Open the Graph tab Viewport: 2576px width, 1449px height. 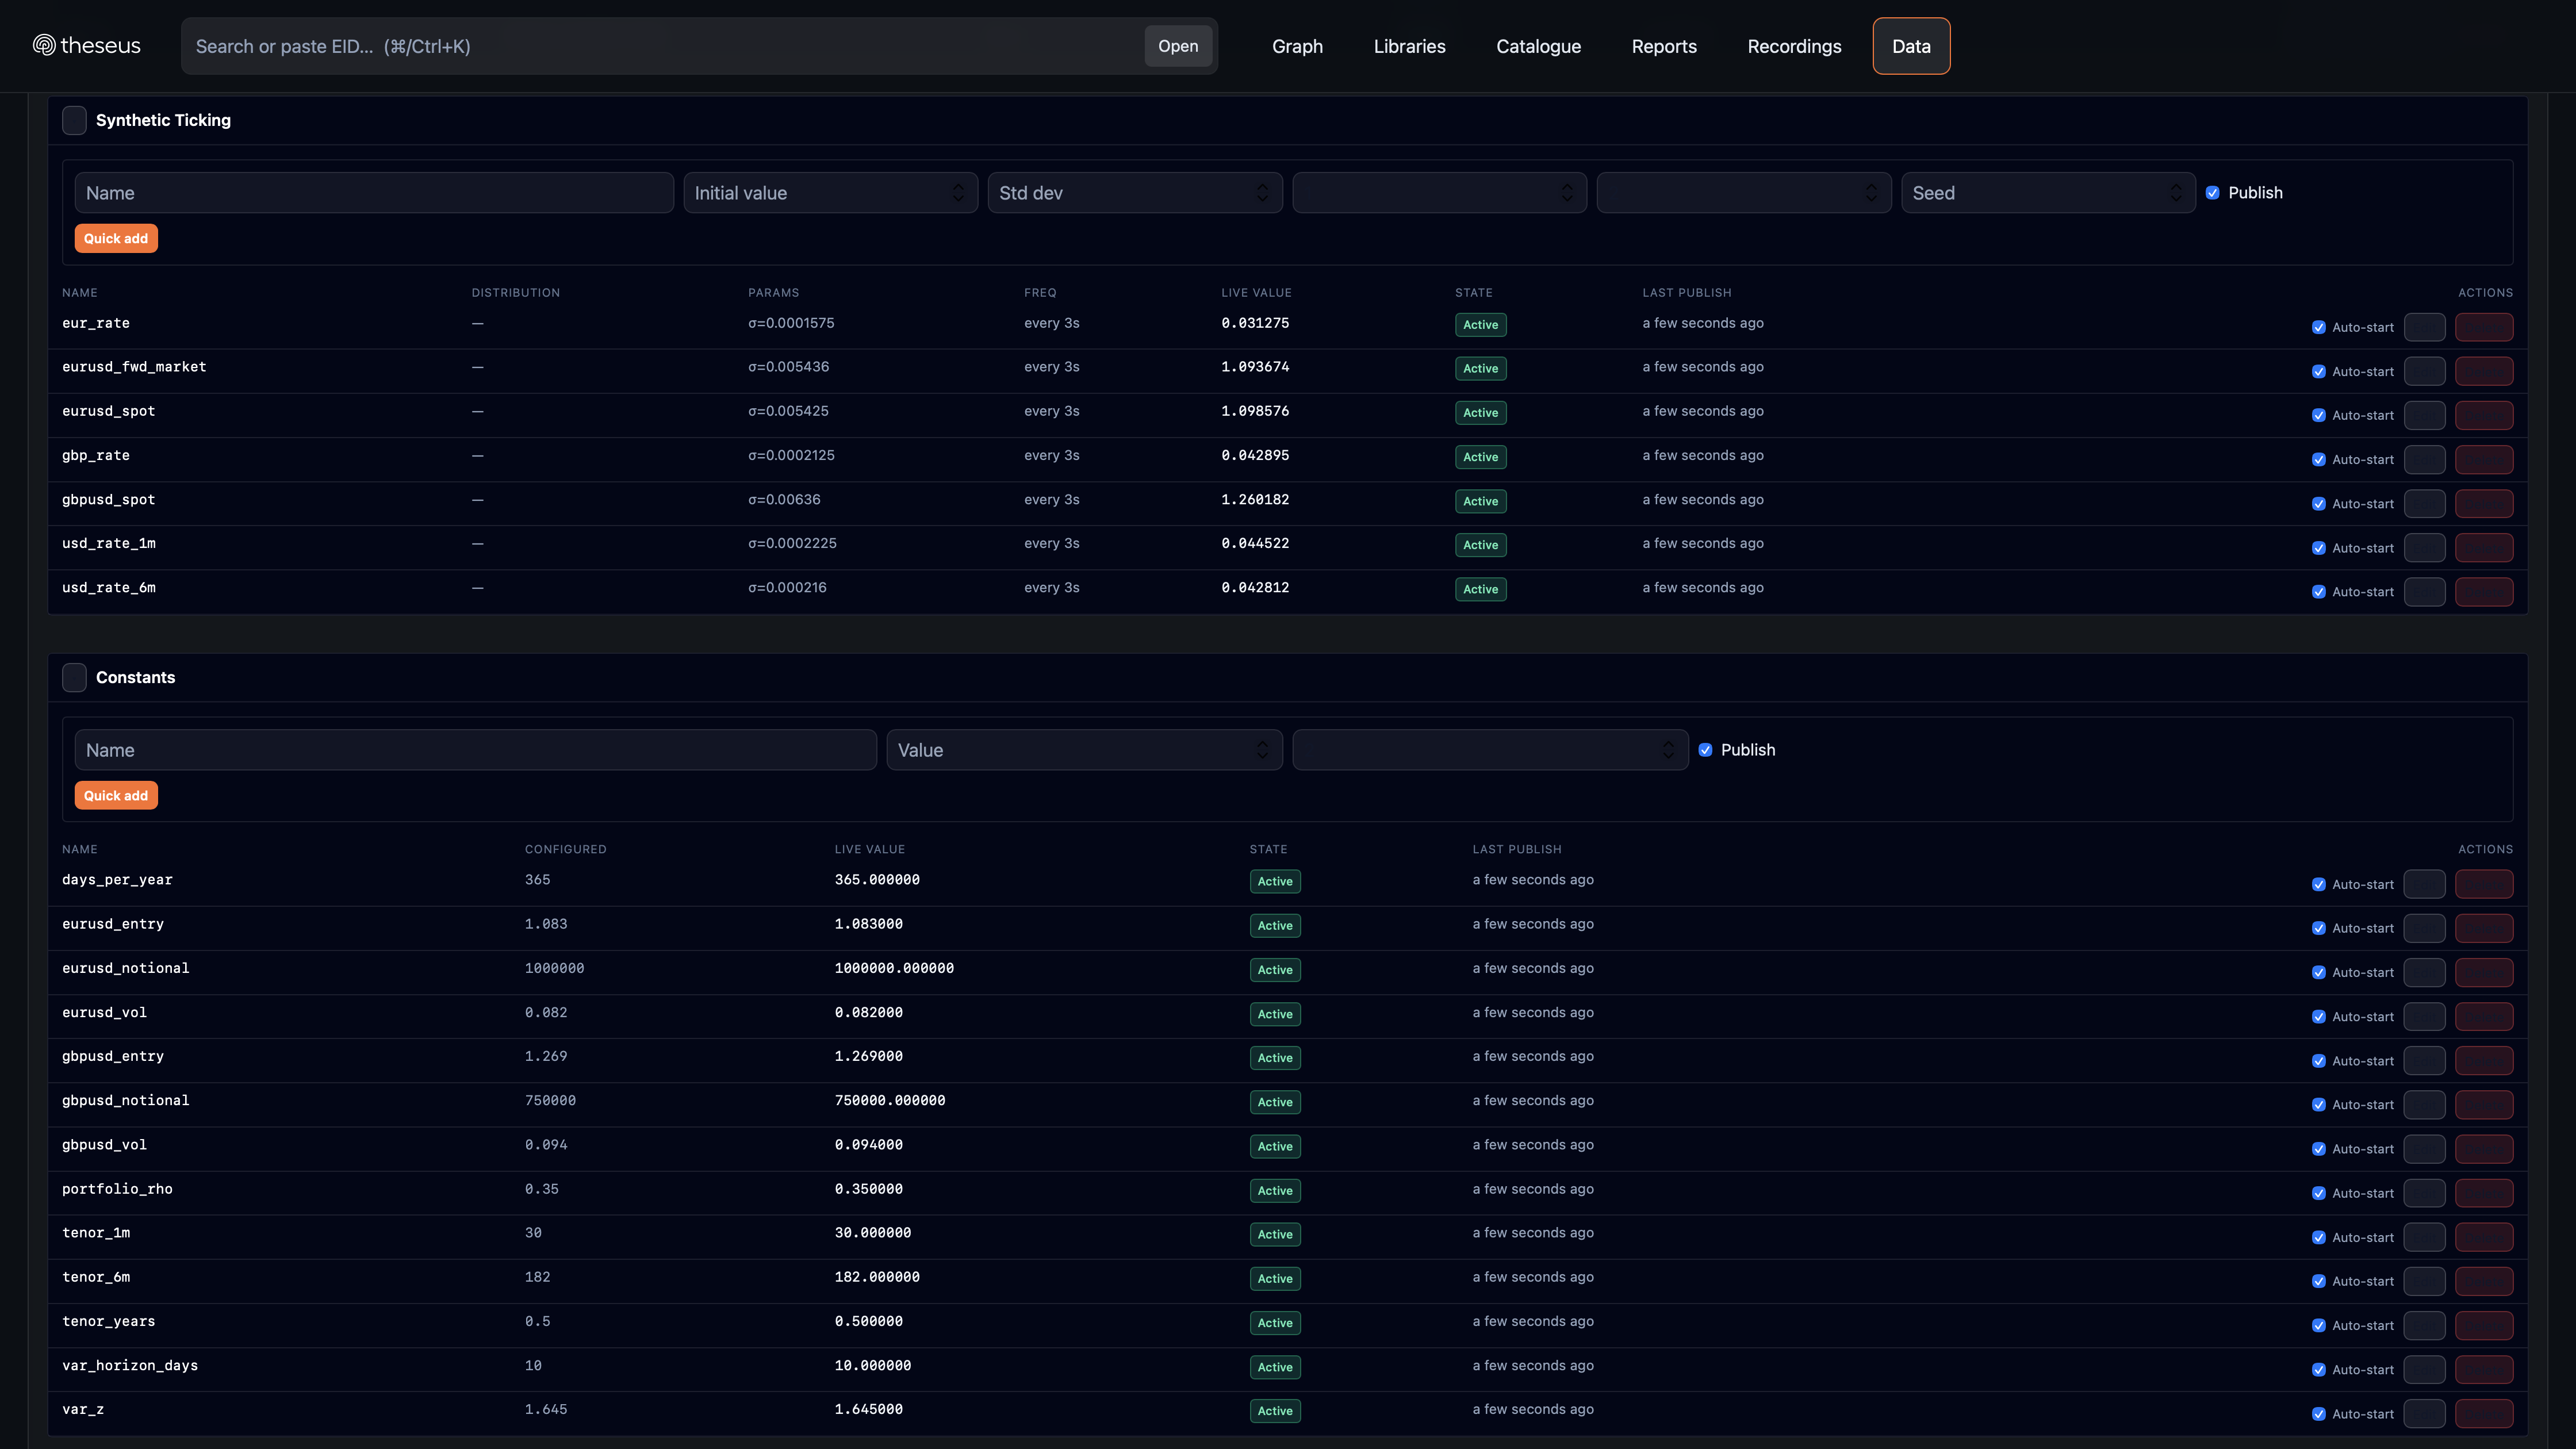pyautogui.click(x=1297, y=46)
